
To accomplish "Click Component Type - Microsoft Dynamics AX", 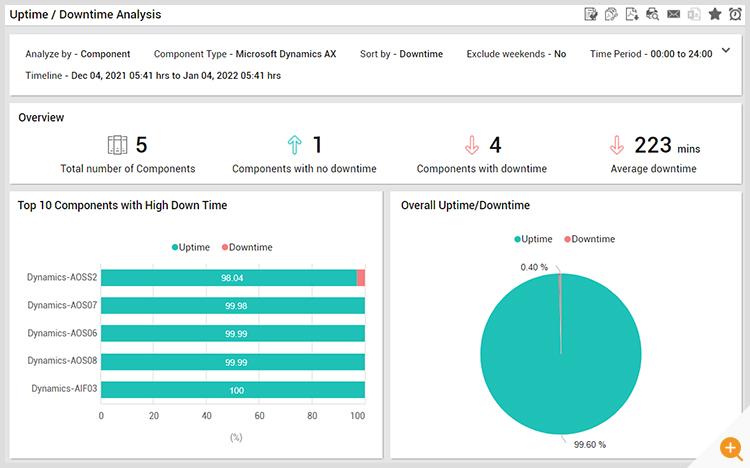I will coord(245,54).
